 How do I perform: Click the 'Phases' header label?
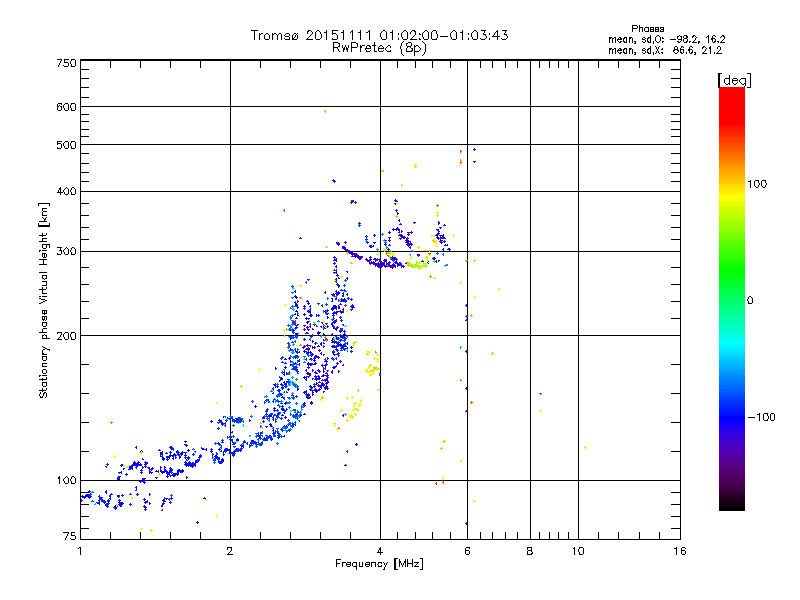coord(647,29)
